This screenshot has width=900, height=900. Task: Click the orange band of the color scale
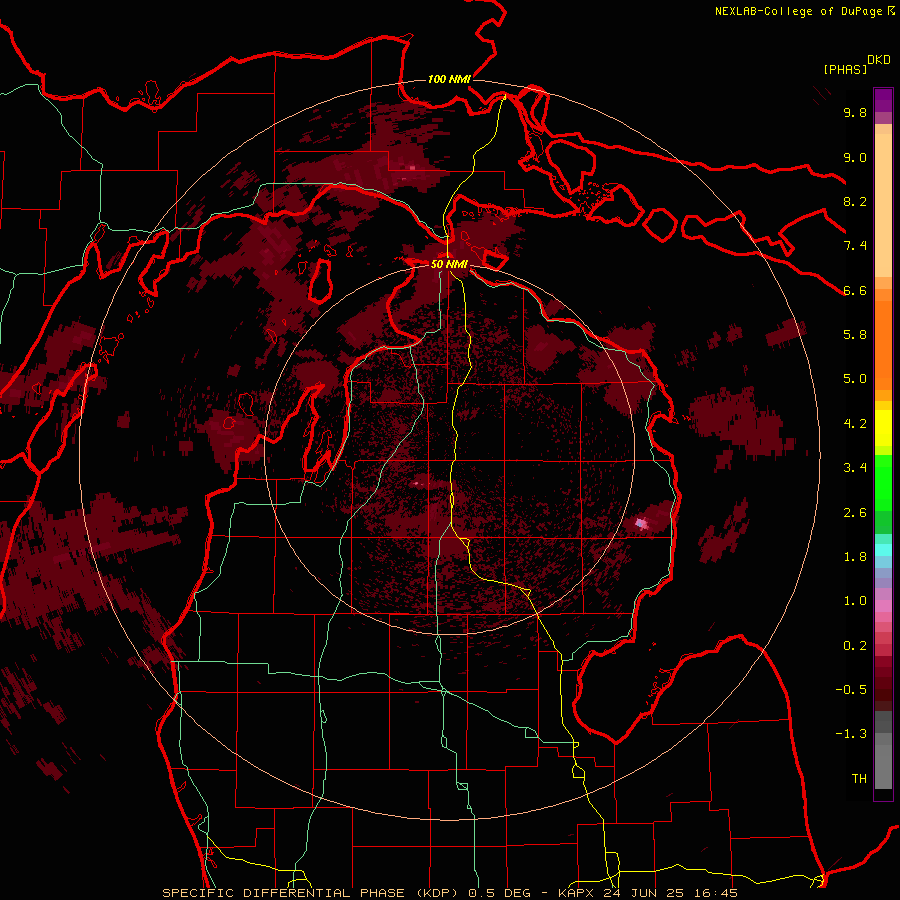883,345
